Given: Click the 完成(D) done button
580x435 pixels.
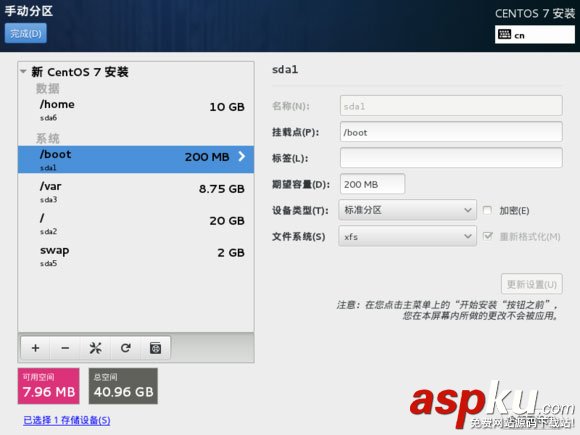Looking at the screenshot, I should click(26, 33).
